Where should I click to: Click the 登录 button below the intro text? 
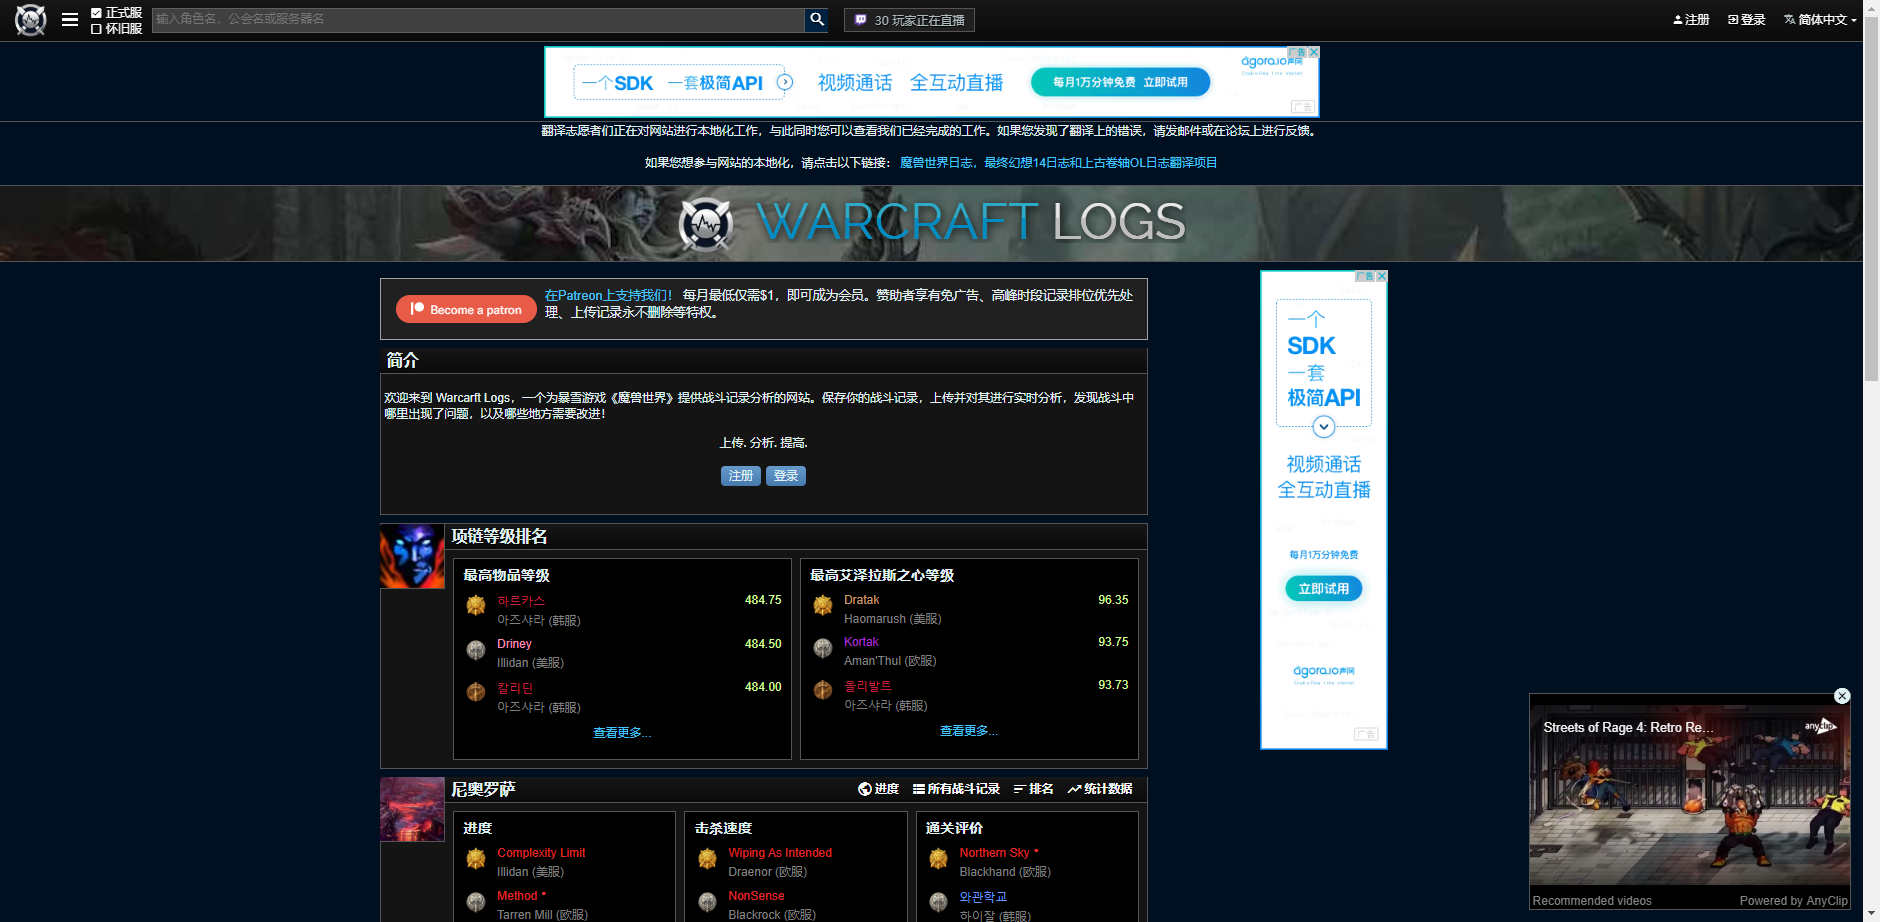(x=786, y=475)
